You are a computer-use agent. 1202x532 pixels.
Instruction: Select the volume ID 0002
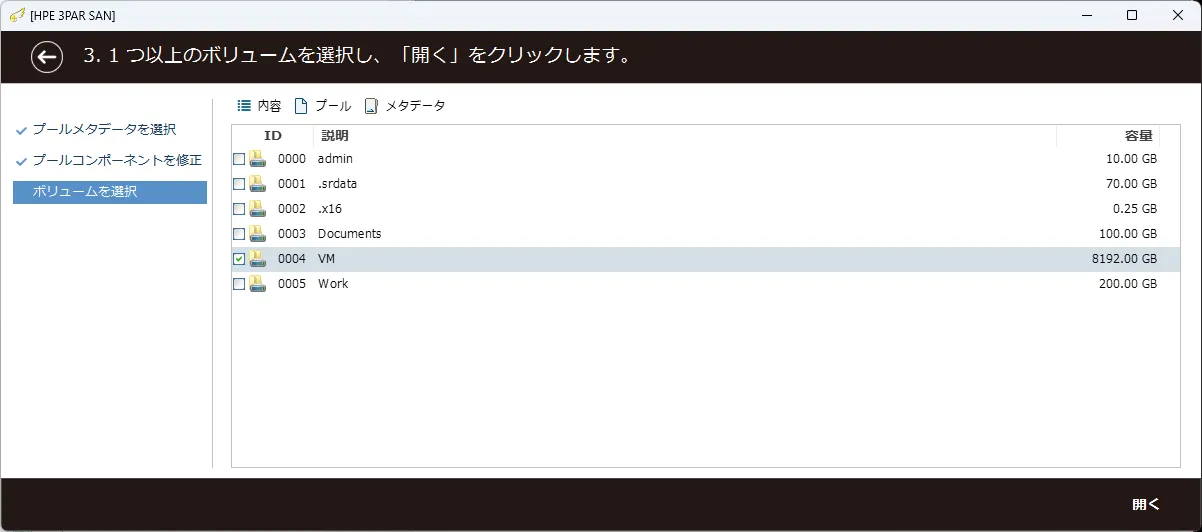point(292,209)
